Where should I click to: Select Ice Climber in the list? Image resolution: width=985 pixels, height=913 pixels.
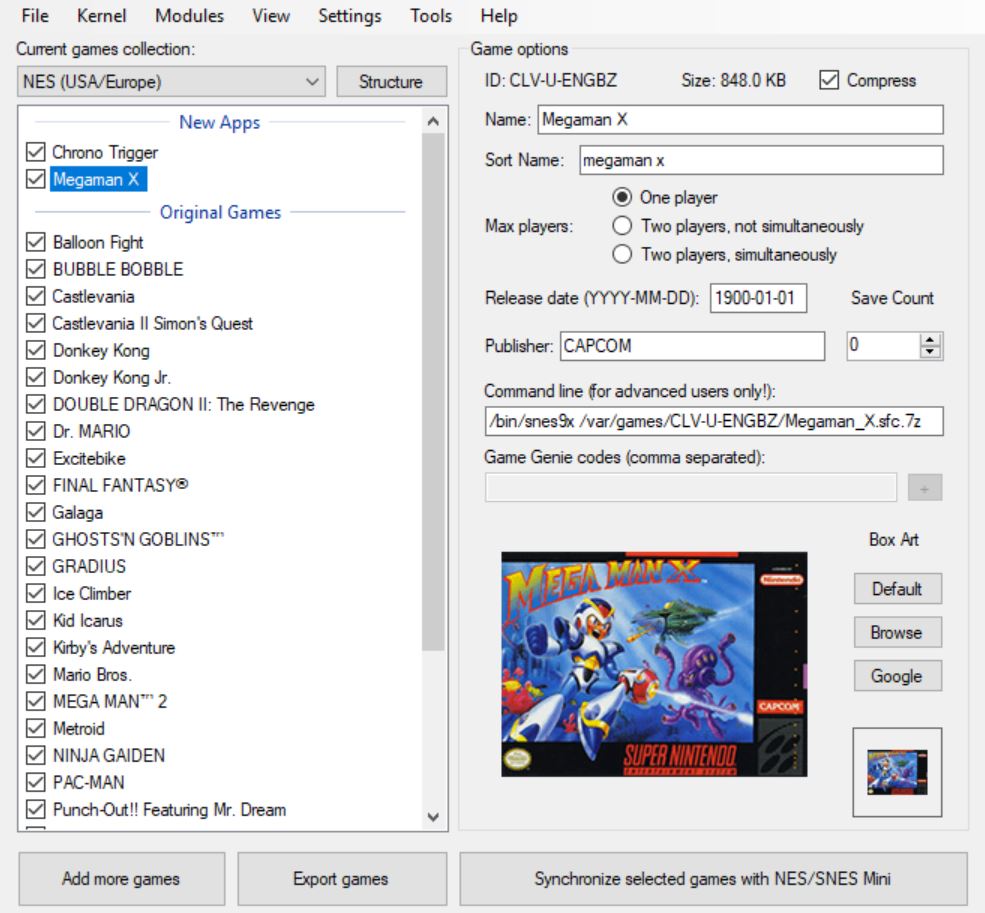(x=92, y=593)
